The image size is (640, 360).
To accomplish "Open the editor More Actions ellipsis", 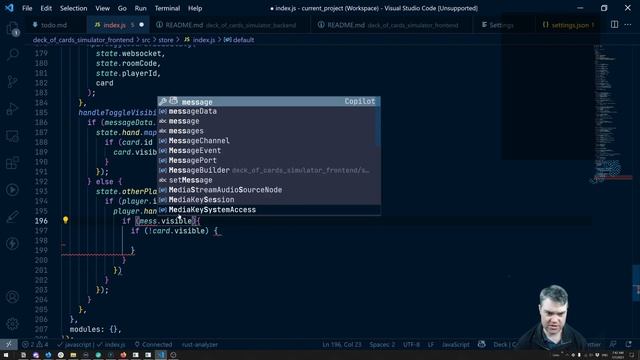I will tap(628, 24).
